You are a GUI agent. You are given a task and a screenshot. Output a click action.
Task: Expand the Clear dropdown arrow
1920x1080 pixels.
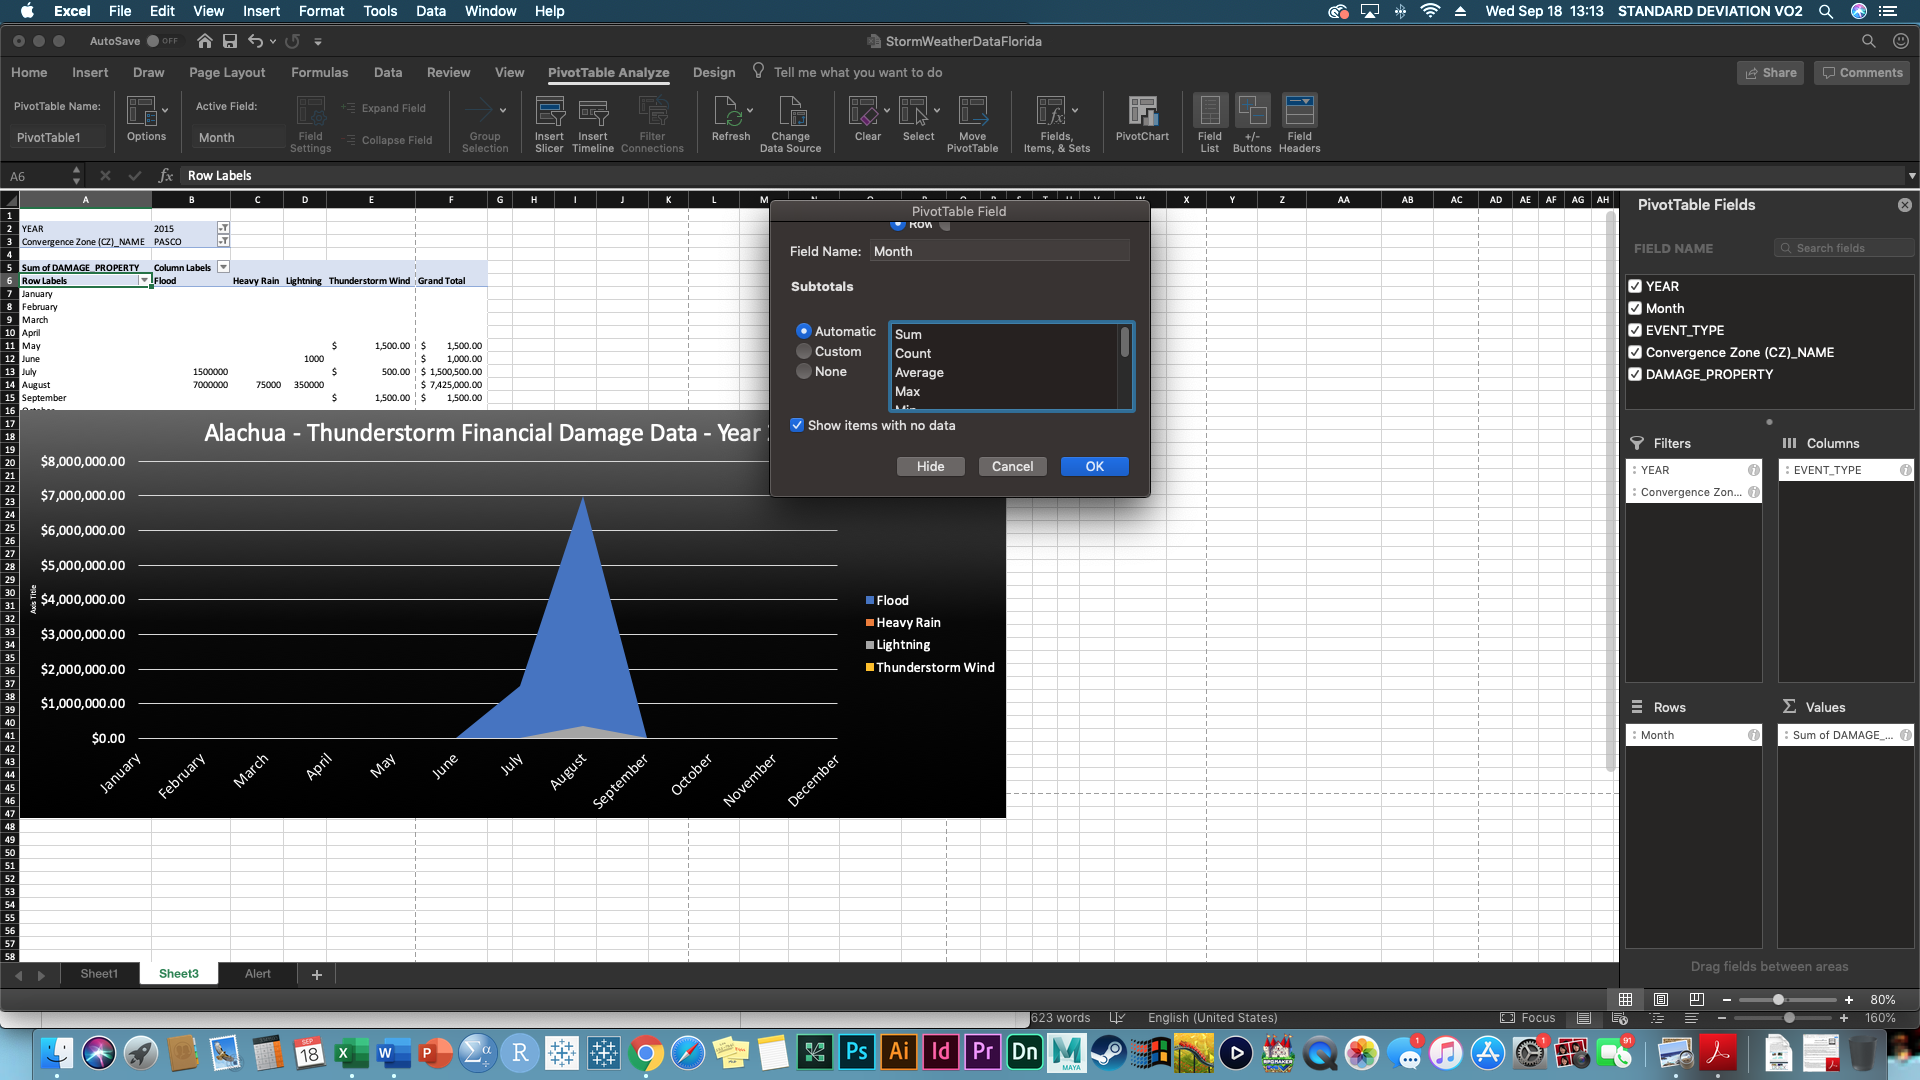coord(886,111)
